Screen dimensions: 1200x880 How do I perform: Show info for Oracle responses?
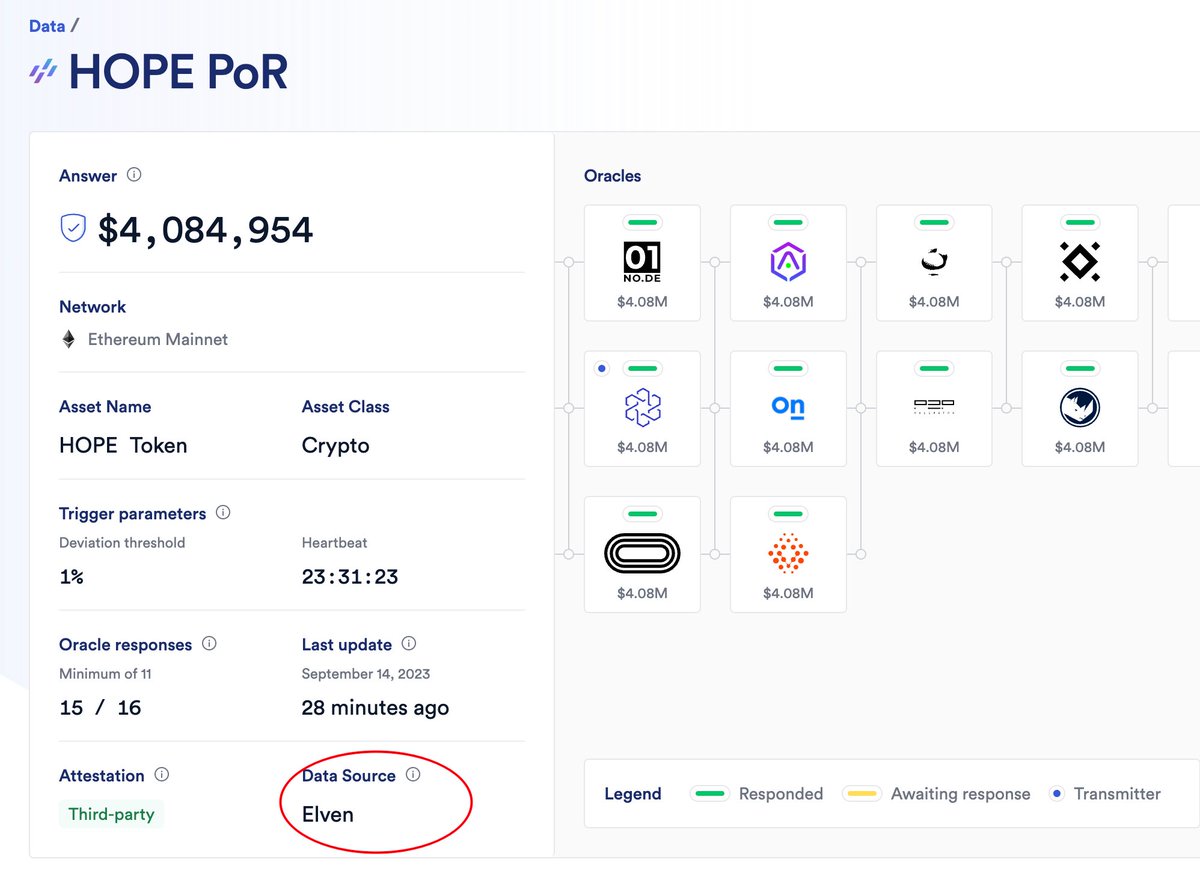click(x=210, y=644)
